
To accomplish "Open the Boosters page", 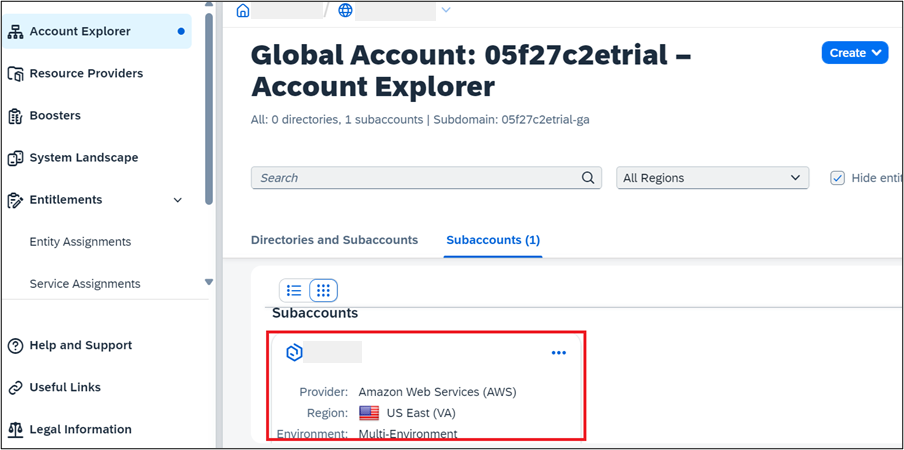I will pyautogui.click(x=55, y=115).
